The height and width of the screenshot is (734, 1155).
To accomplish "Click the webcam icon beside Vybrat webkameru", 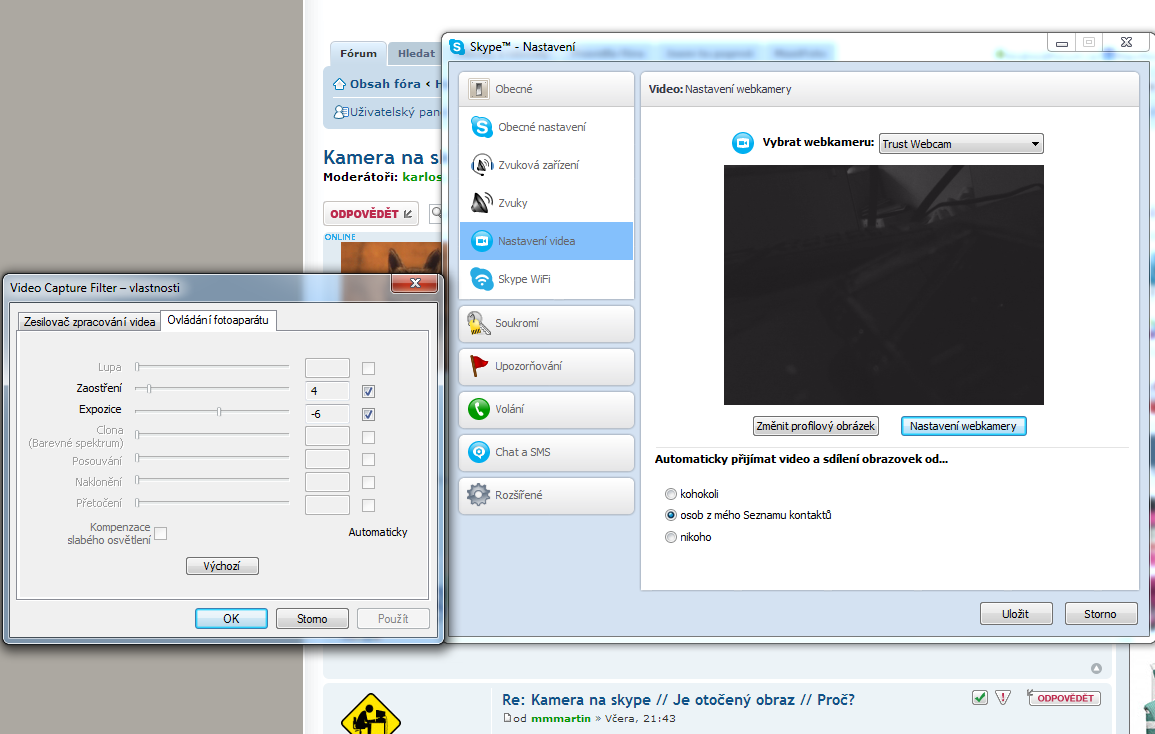I will click(x=742, y=142).
